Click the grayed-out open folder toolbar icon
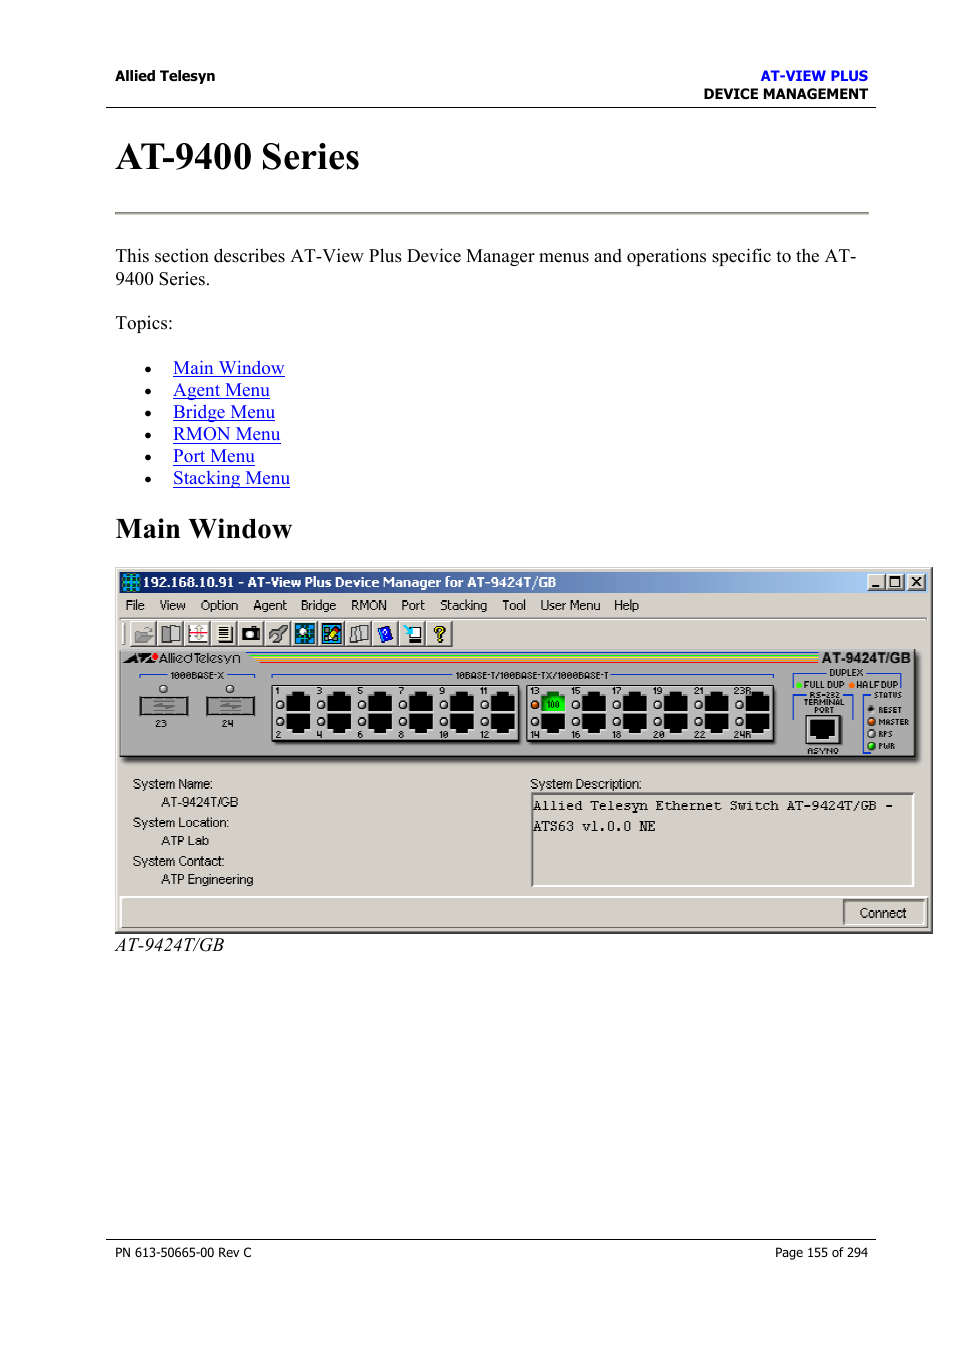The height and width of the screenshot is (1351, 954). click(144, 634)
